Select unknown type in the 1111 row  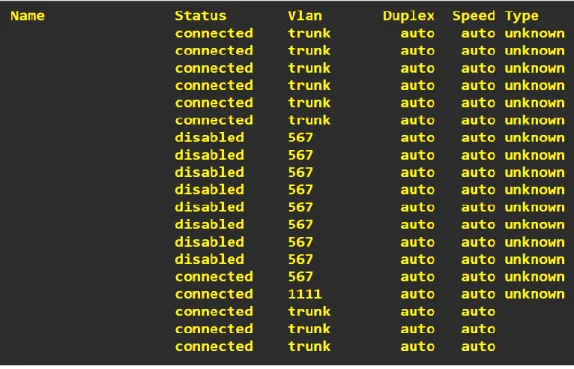click(534, 294)
